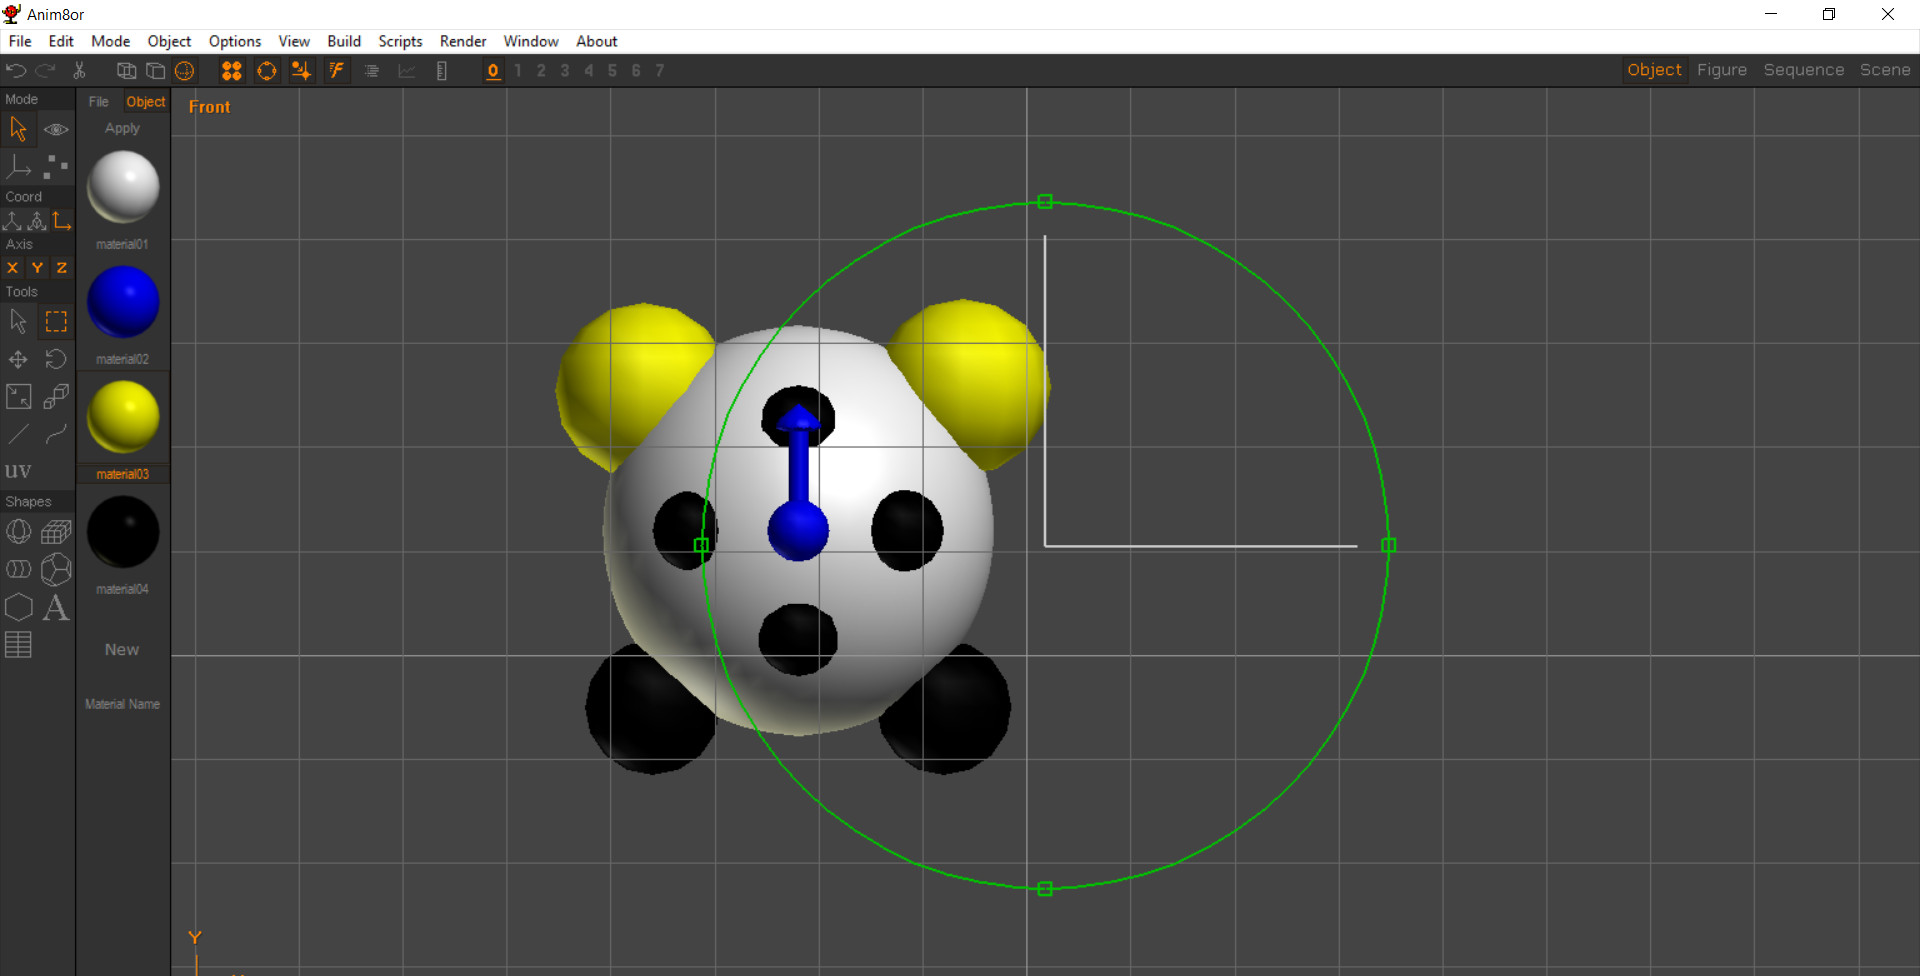Select the straight Line tool
Image resolution: width=1920 pixels, height=976 pixels.
(18, 434)
